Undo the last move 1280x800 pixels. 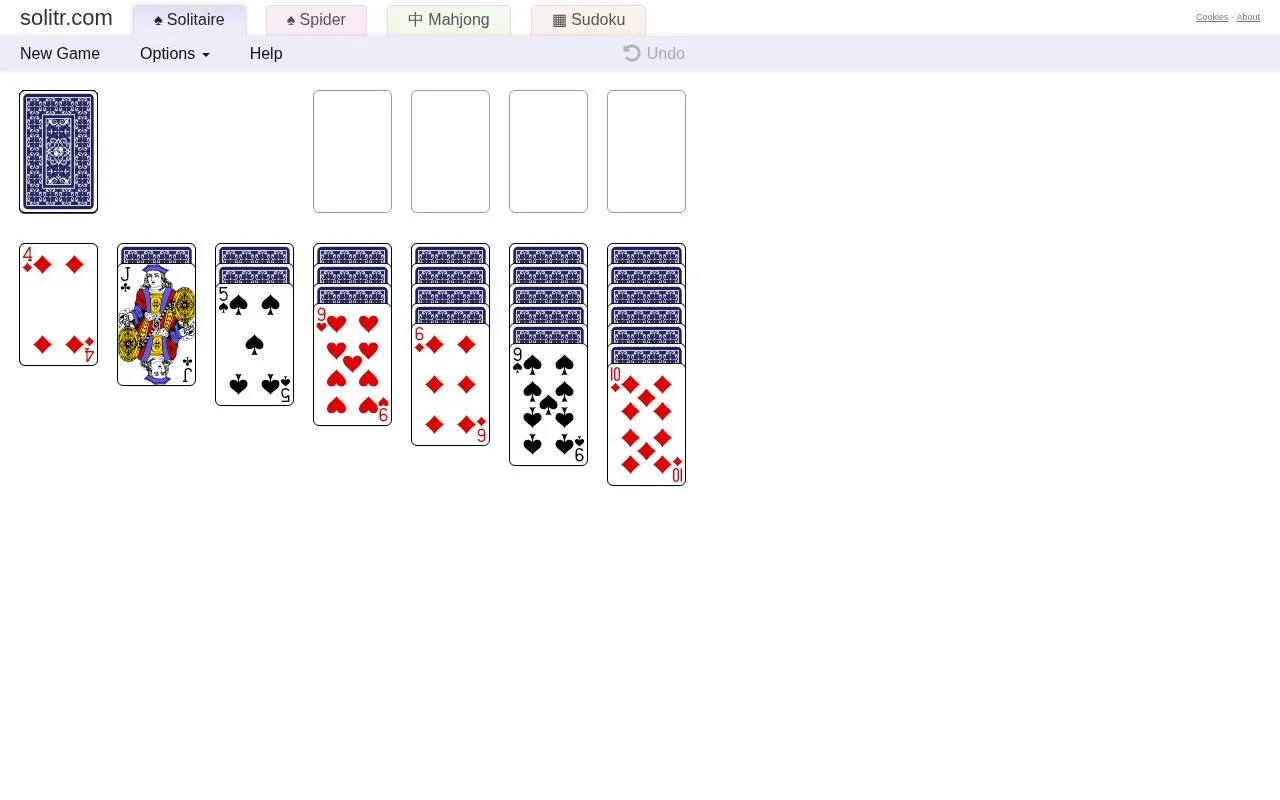(654, 54)
